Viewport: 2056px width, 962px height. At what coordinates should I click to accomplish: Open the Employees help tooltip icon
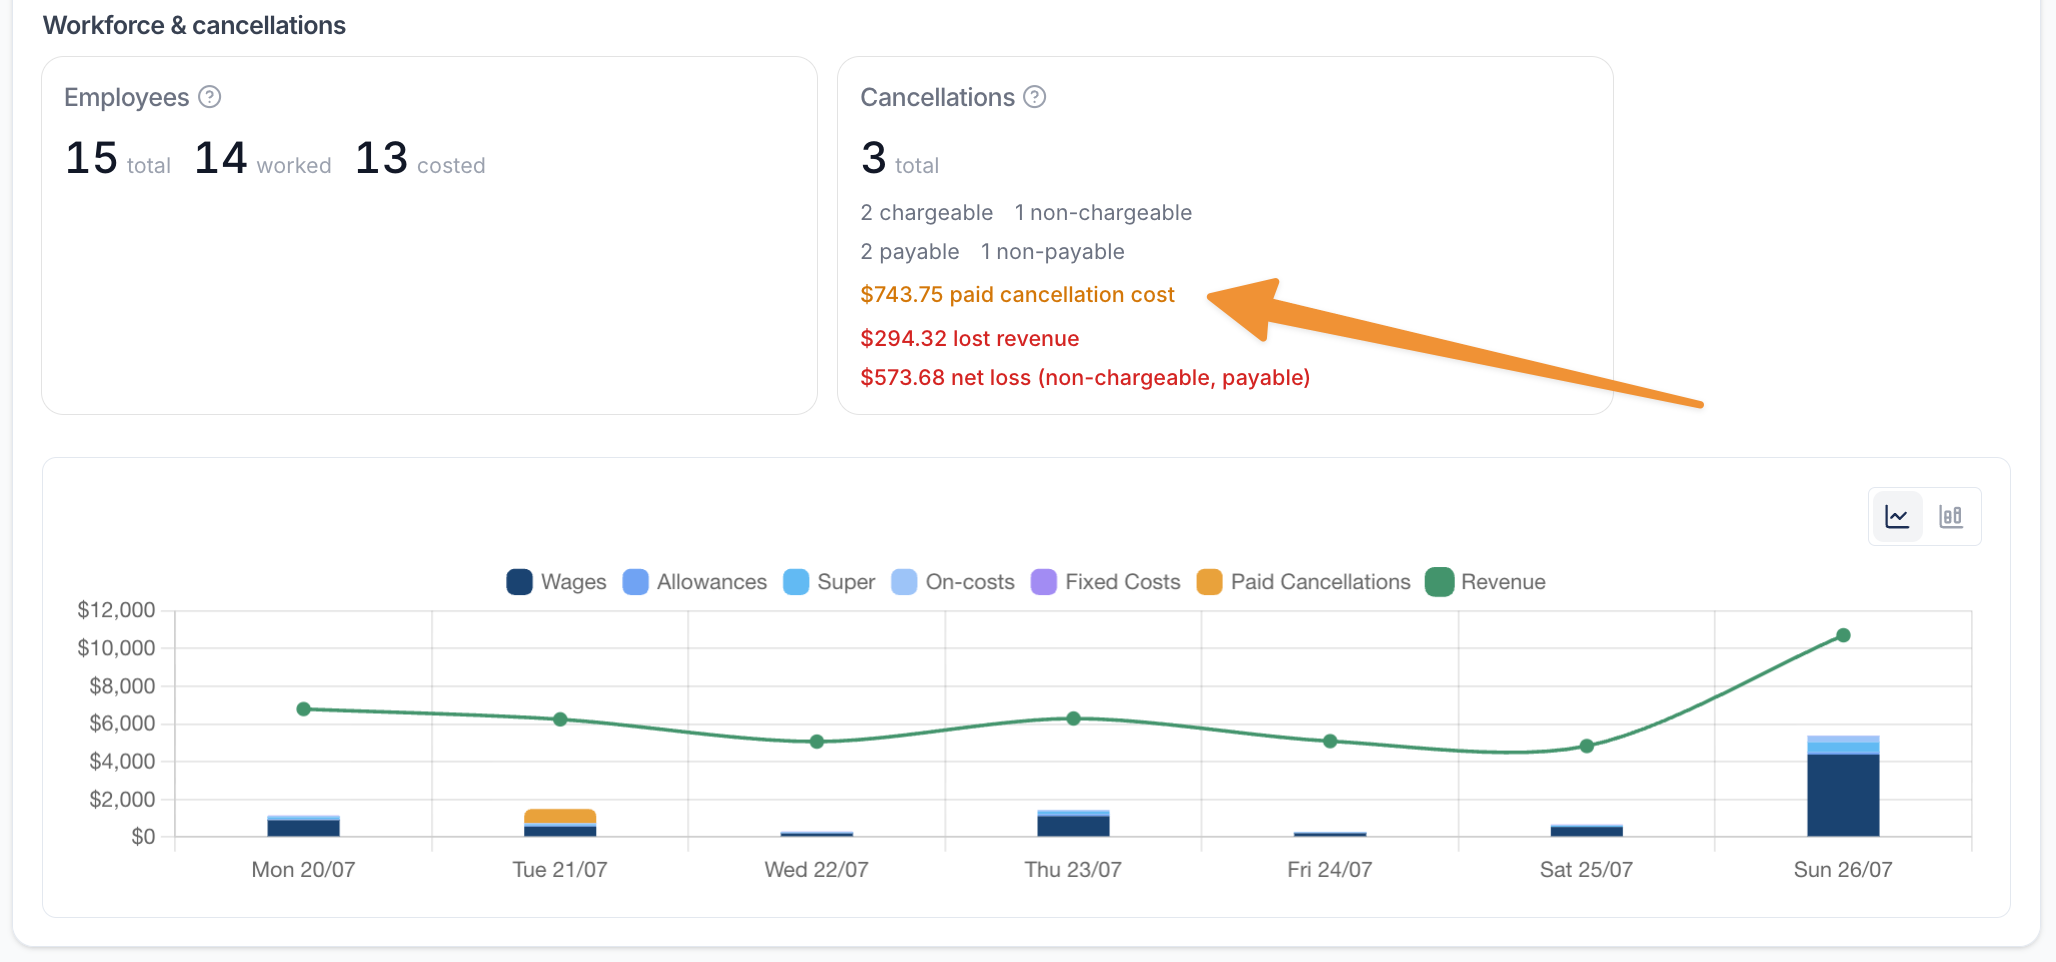coord(209,97)
